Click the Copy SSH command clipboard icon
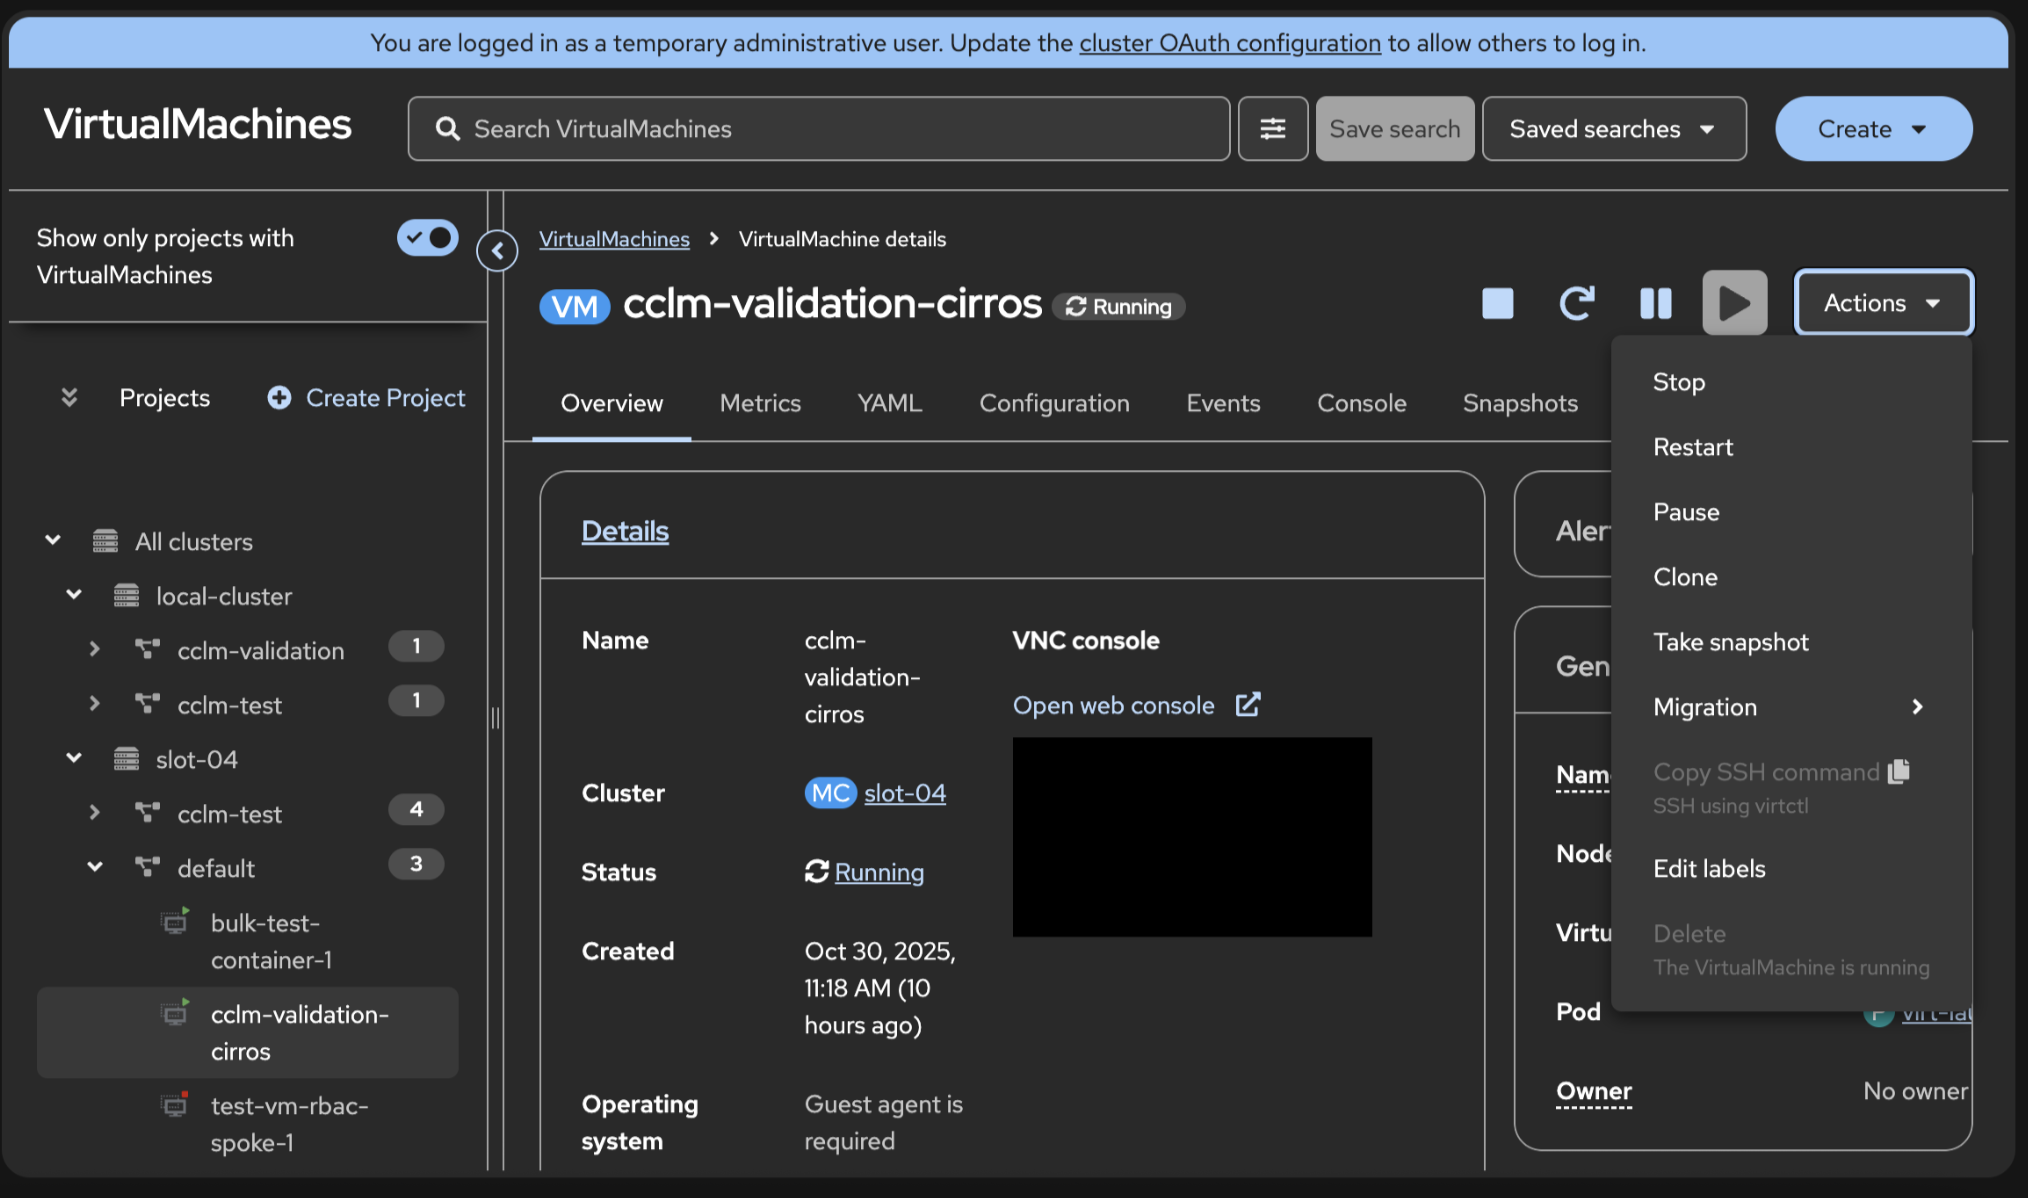The image size is (2028, 1198). coord(1899,771)
